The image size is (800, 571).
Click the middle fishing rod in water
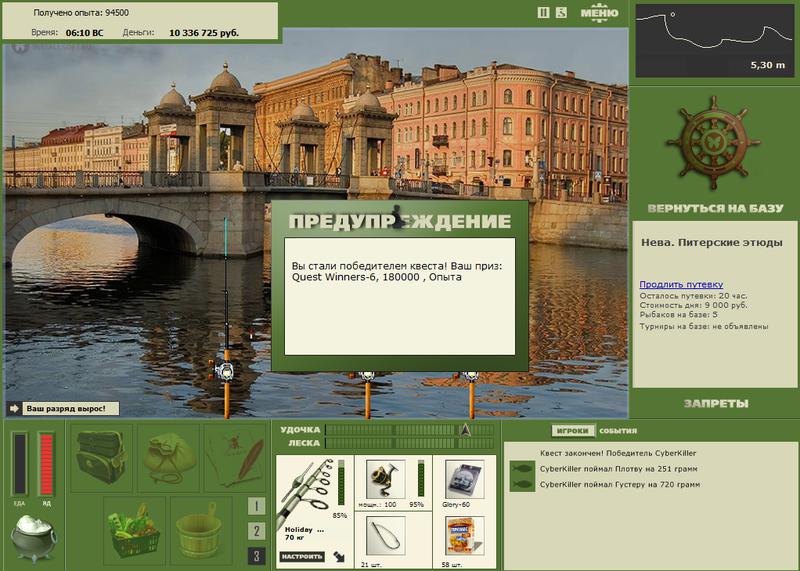[x=367, y=395]
